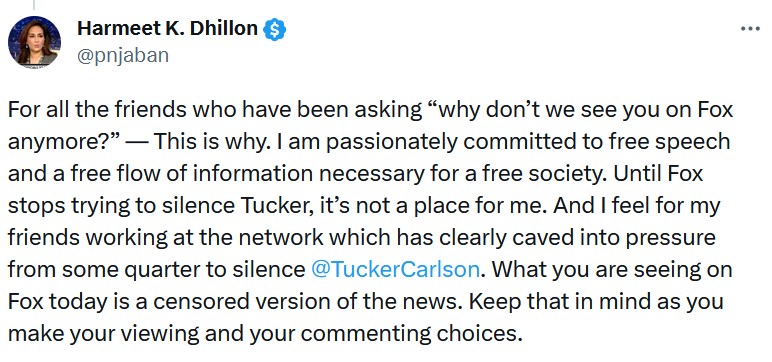Image resolution: width=772 pixels, height=362 pixels.
Task: Visit the @pnjaban handle link
Action: point(123,55)
